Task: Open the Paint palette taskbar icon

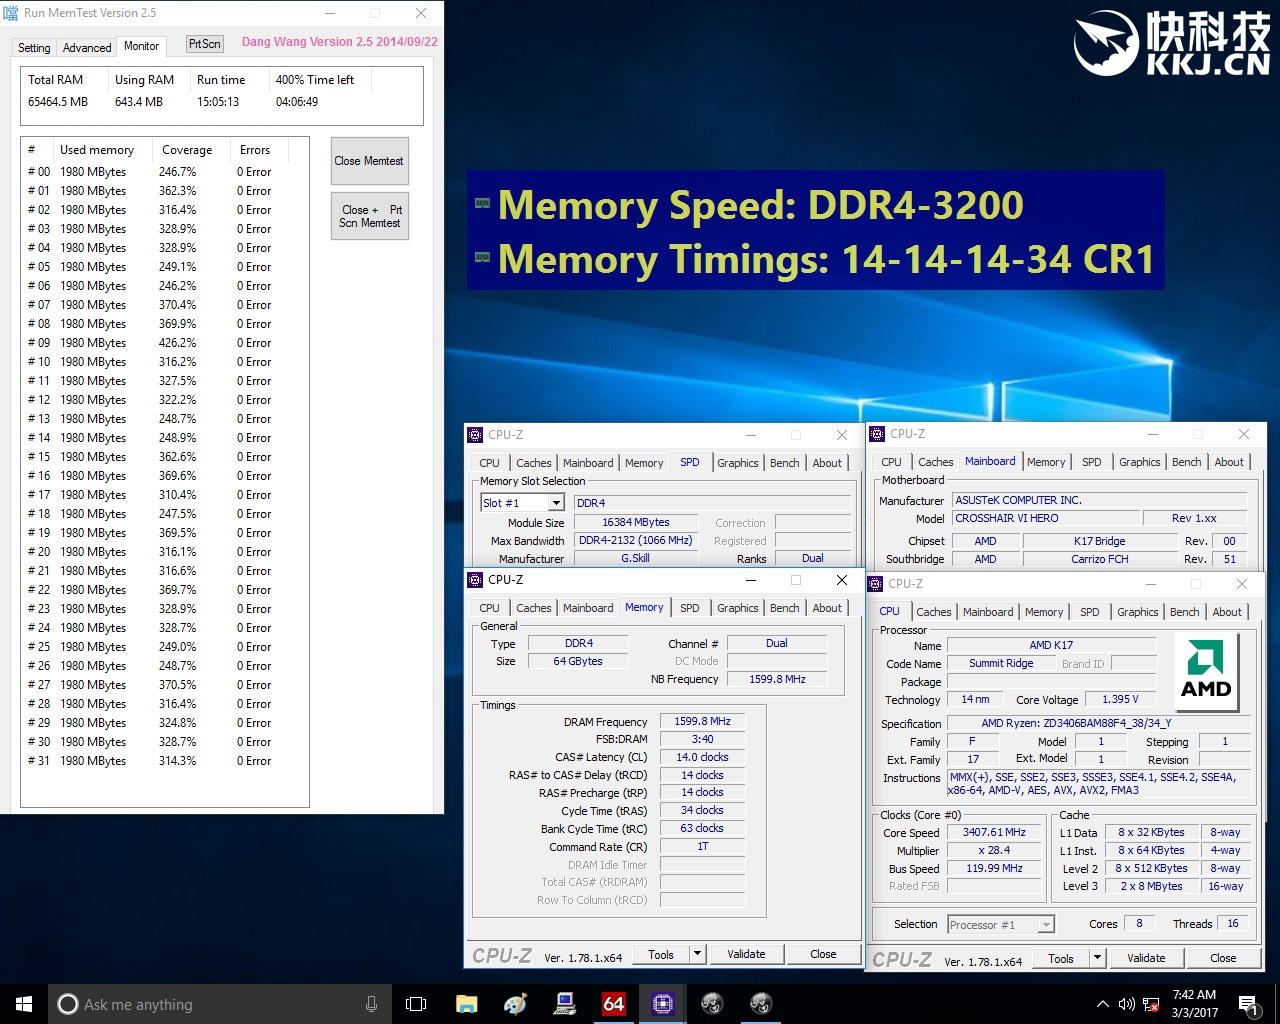Action: coord(515,1004)
